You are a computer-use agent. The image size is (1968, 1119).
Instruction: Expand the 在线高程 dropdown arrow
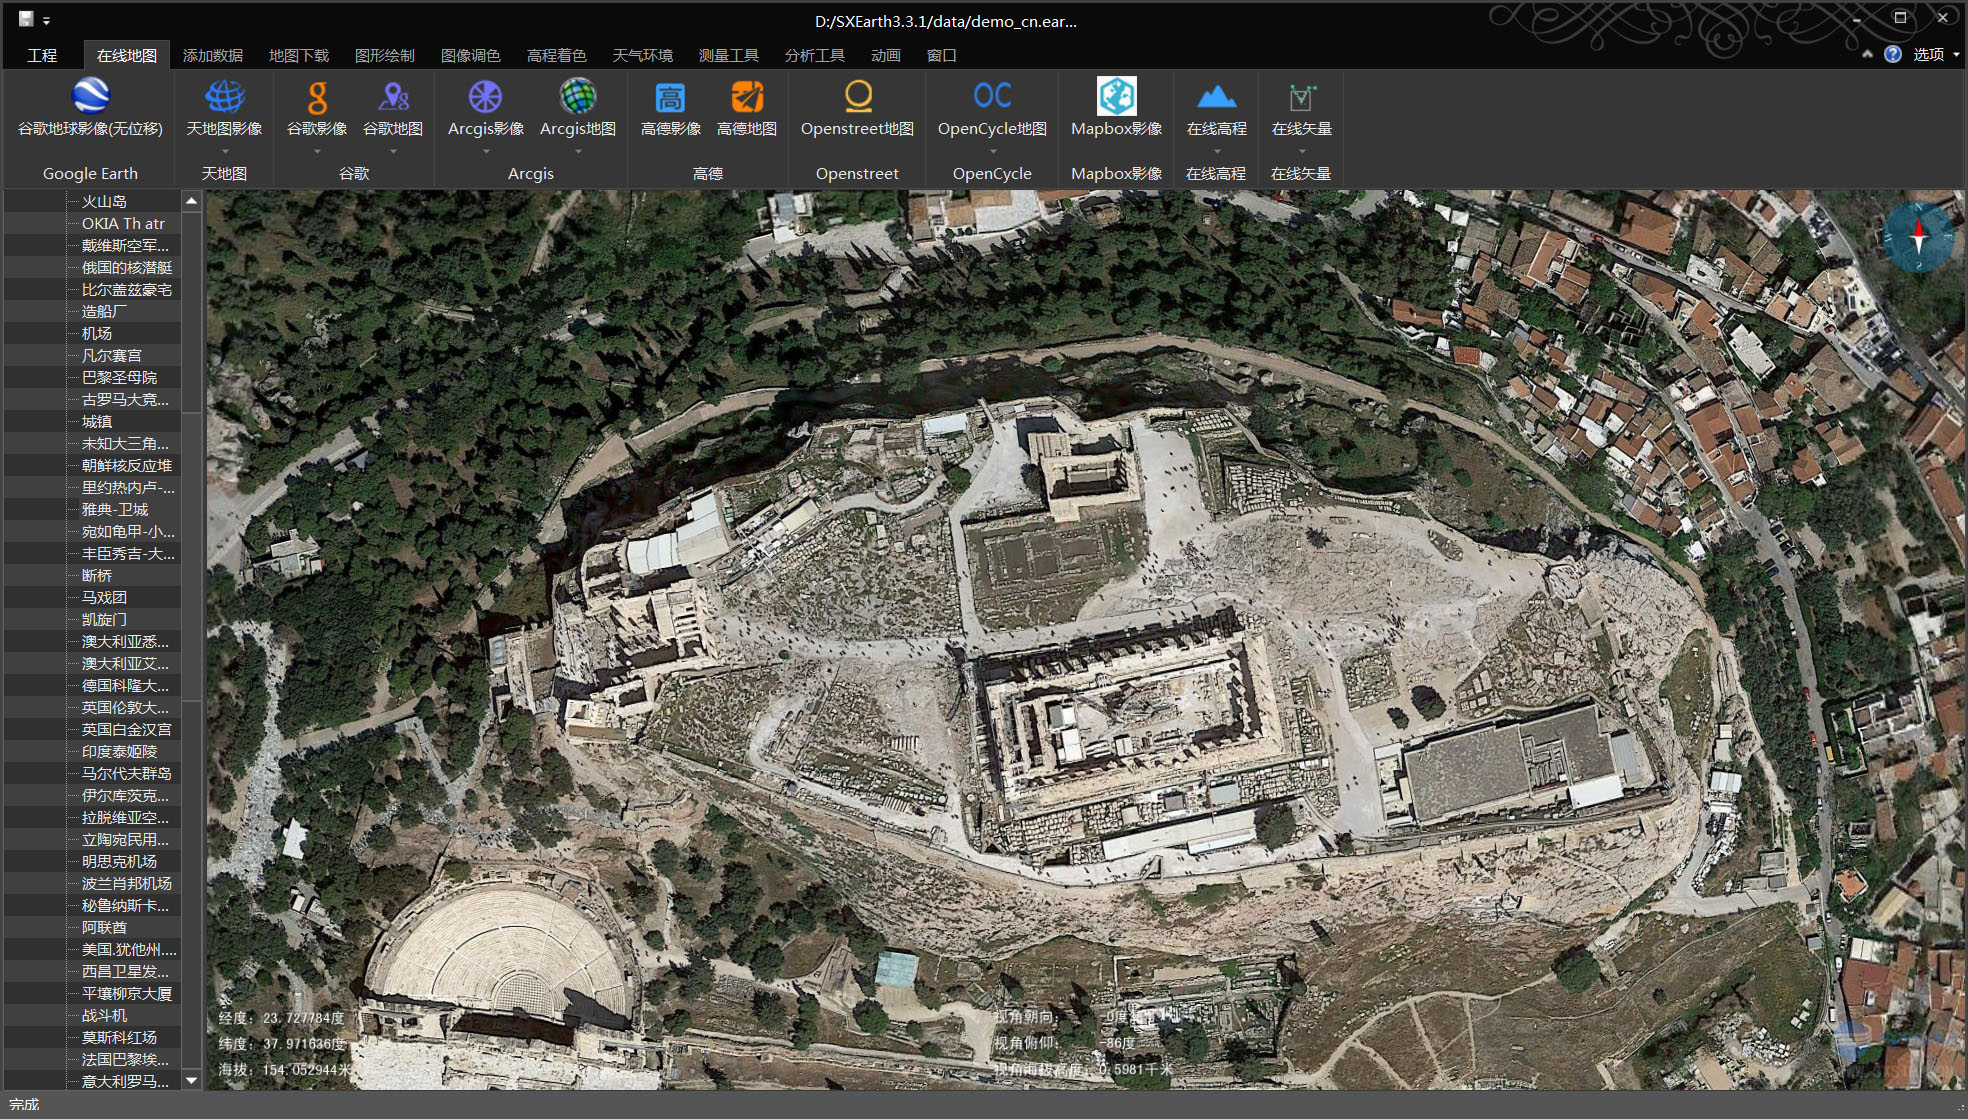click(1216, 152)
